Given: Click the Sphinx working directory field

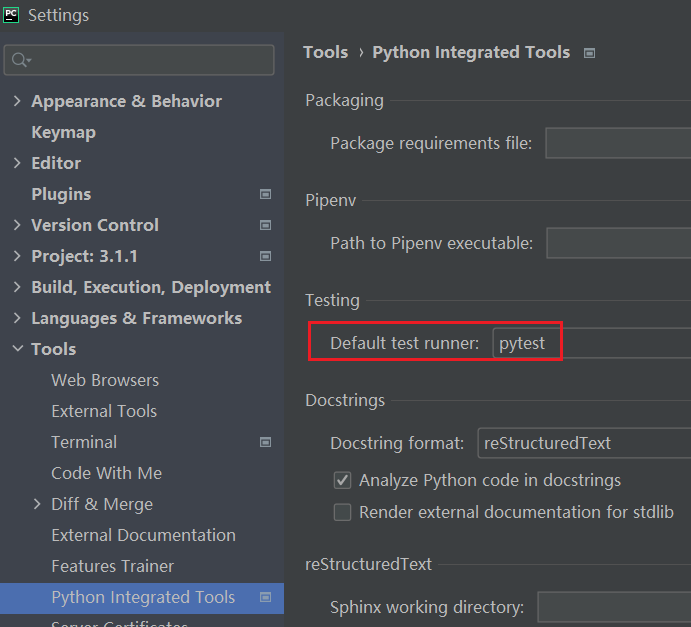Looking at the screenshot, I should tap(614, 607).
